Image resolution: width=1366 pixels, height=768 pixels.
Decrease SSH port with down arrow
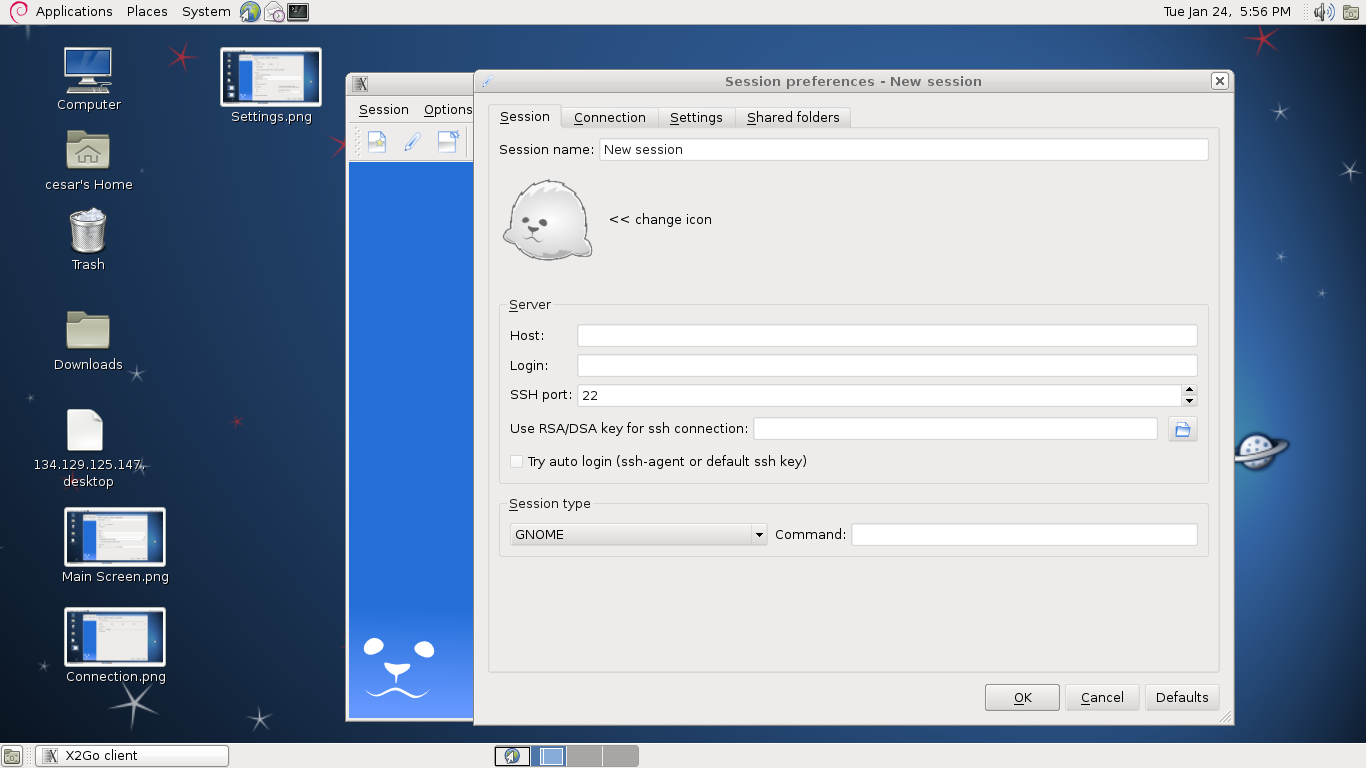coord(1189,401)
